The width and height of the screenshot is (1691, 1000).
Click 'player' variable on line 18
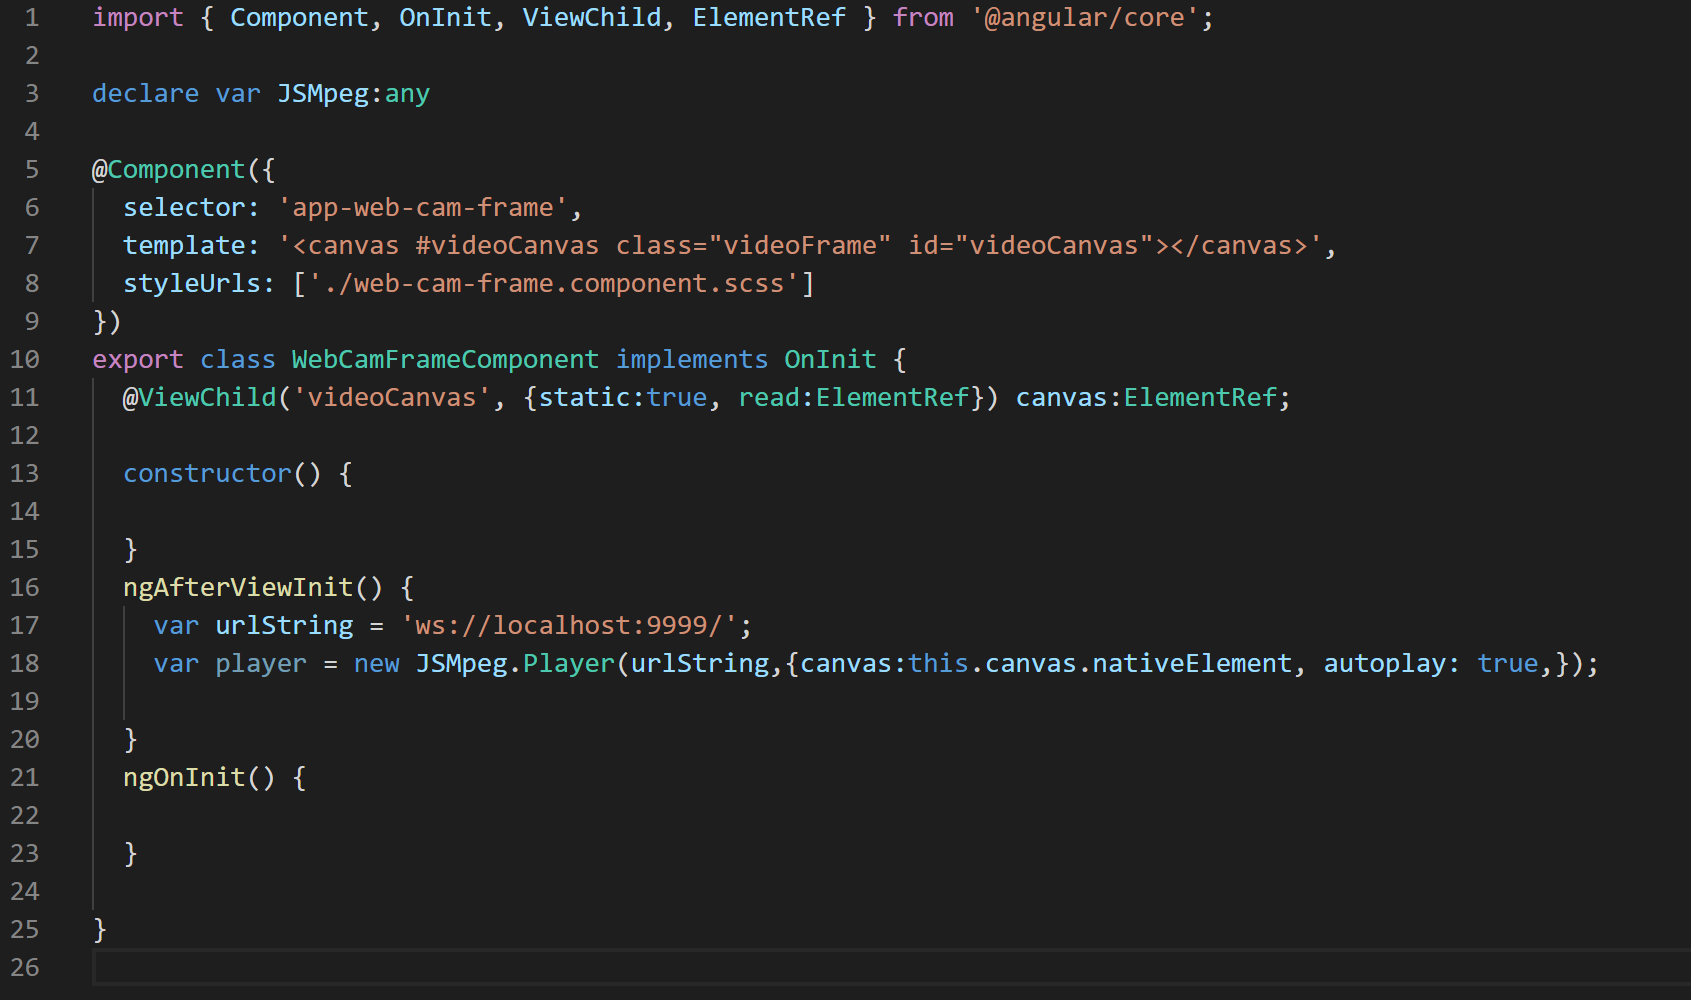[x=261, y=664]
